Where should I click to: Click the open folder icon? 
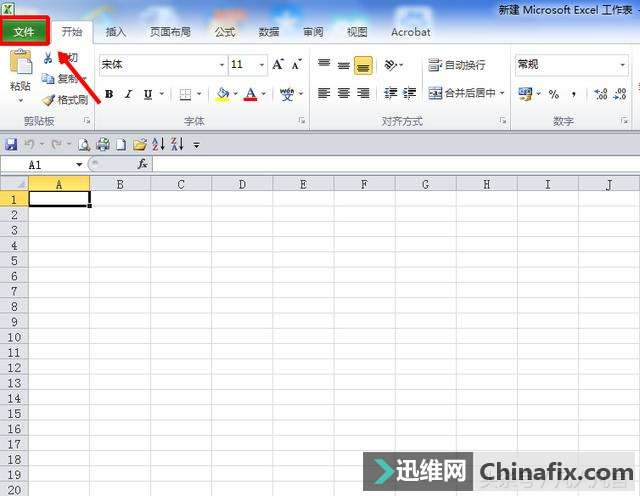pyautogui.click(x=140, y=144)
